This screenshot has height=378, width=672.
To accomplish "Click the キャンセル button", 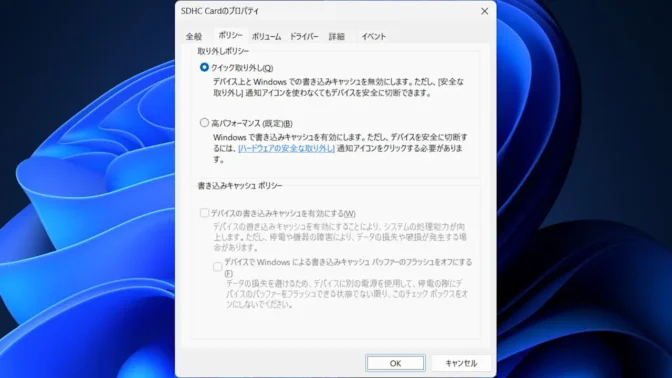I will tap(461, 363).
